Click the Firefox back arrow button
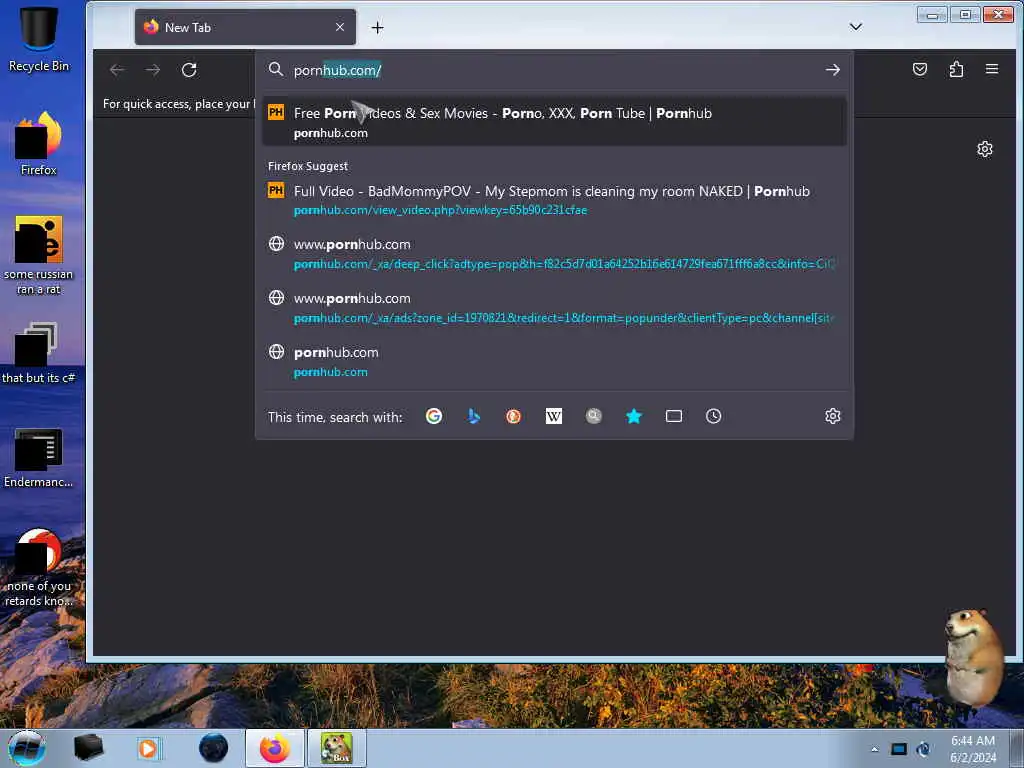 tap(118, 70)
